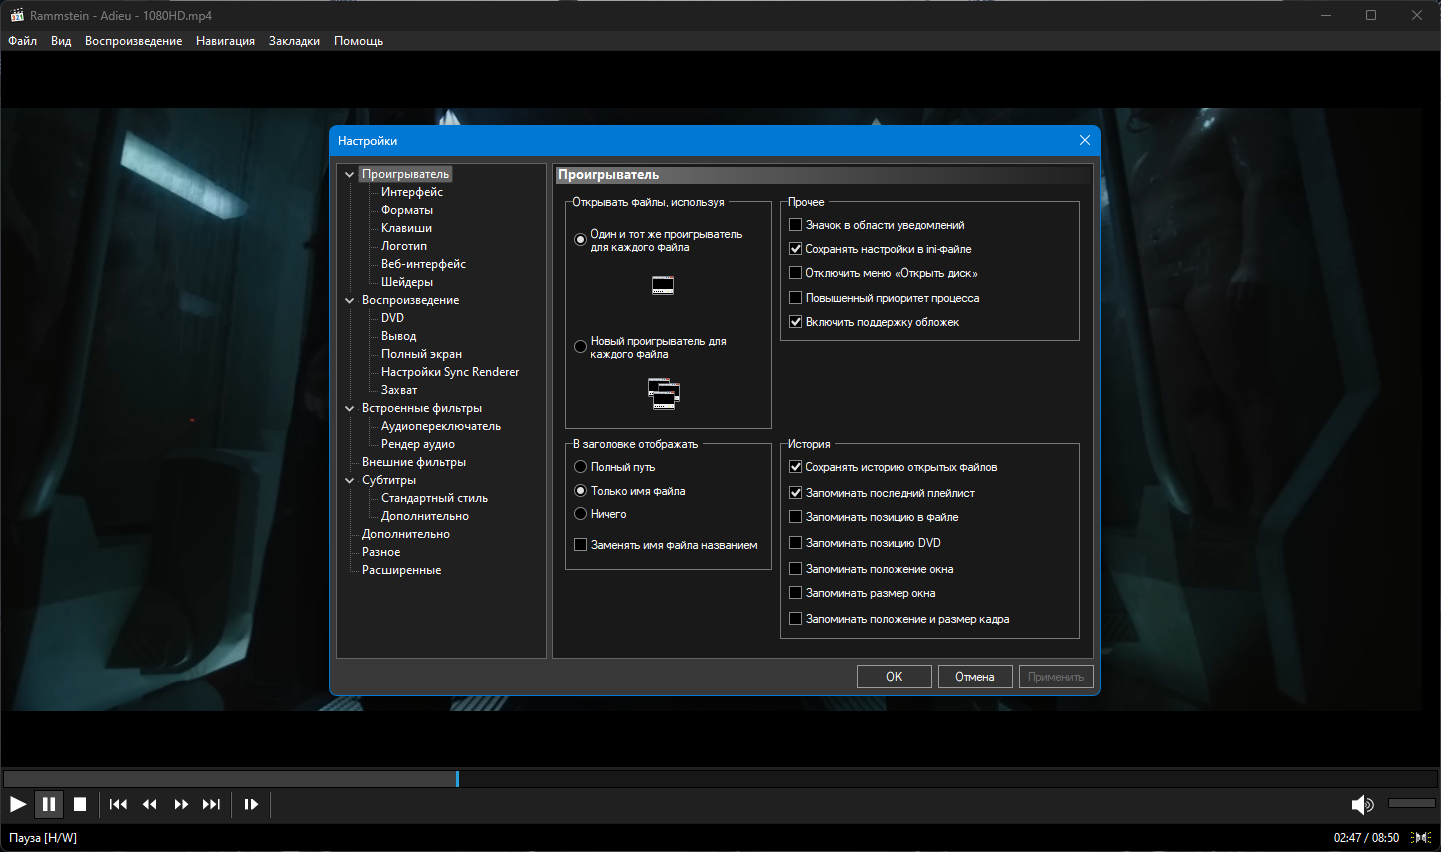This screenshot has width=1441, height=852.
Task: Click the rewind (decrease speed) icon
Action: tap(150, 804)
